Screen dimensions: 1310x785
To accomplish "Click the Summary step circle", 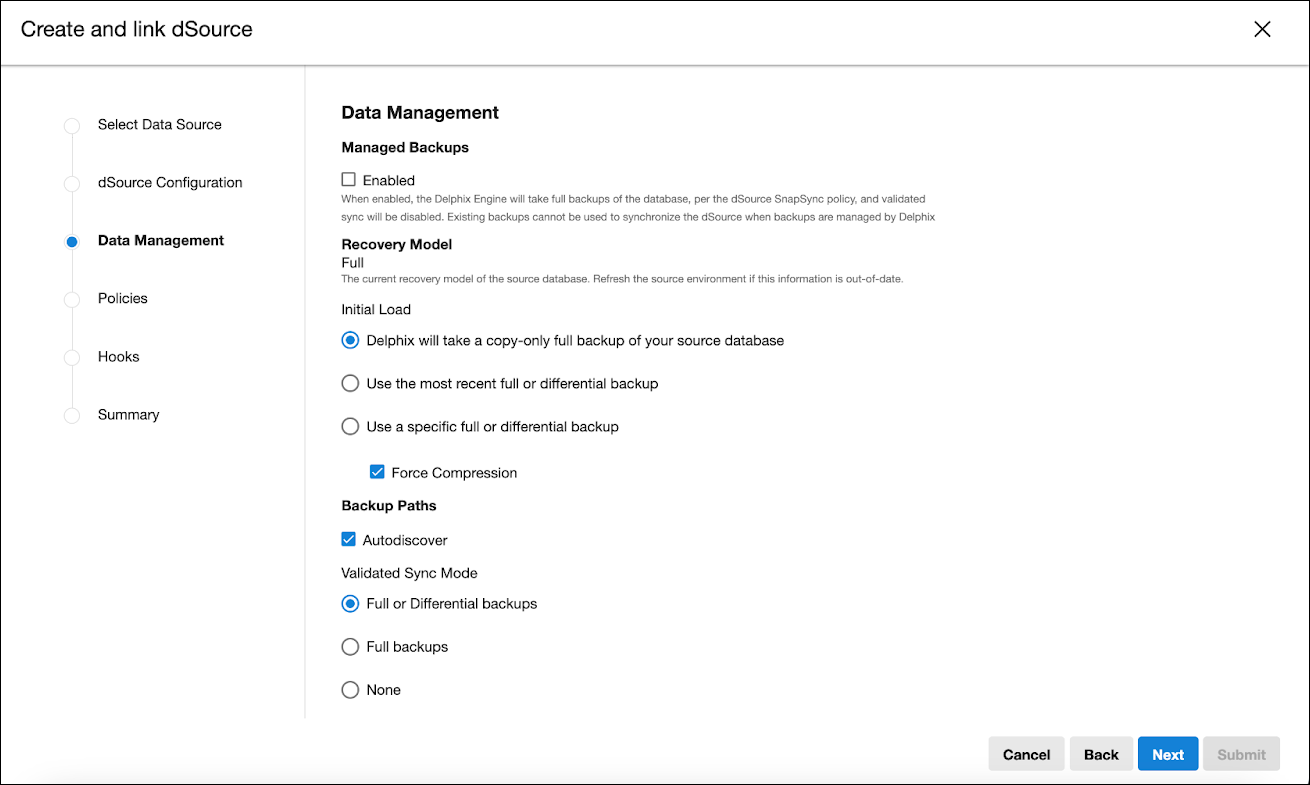I will pos(72,416).
